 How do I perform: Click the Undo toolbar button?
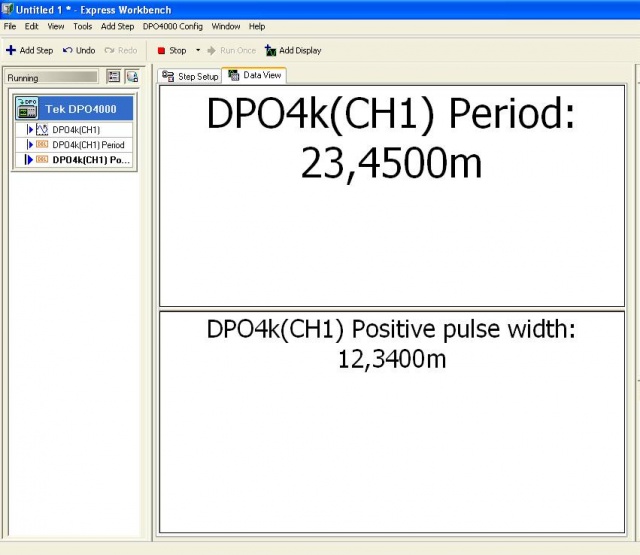79,51
